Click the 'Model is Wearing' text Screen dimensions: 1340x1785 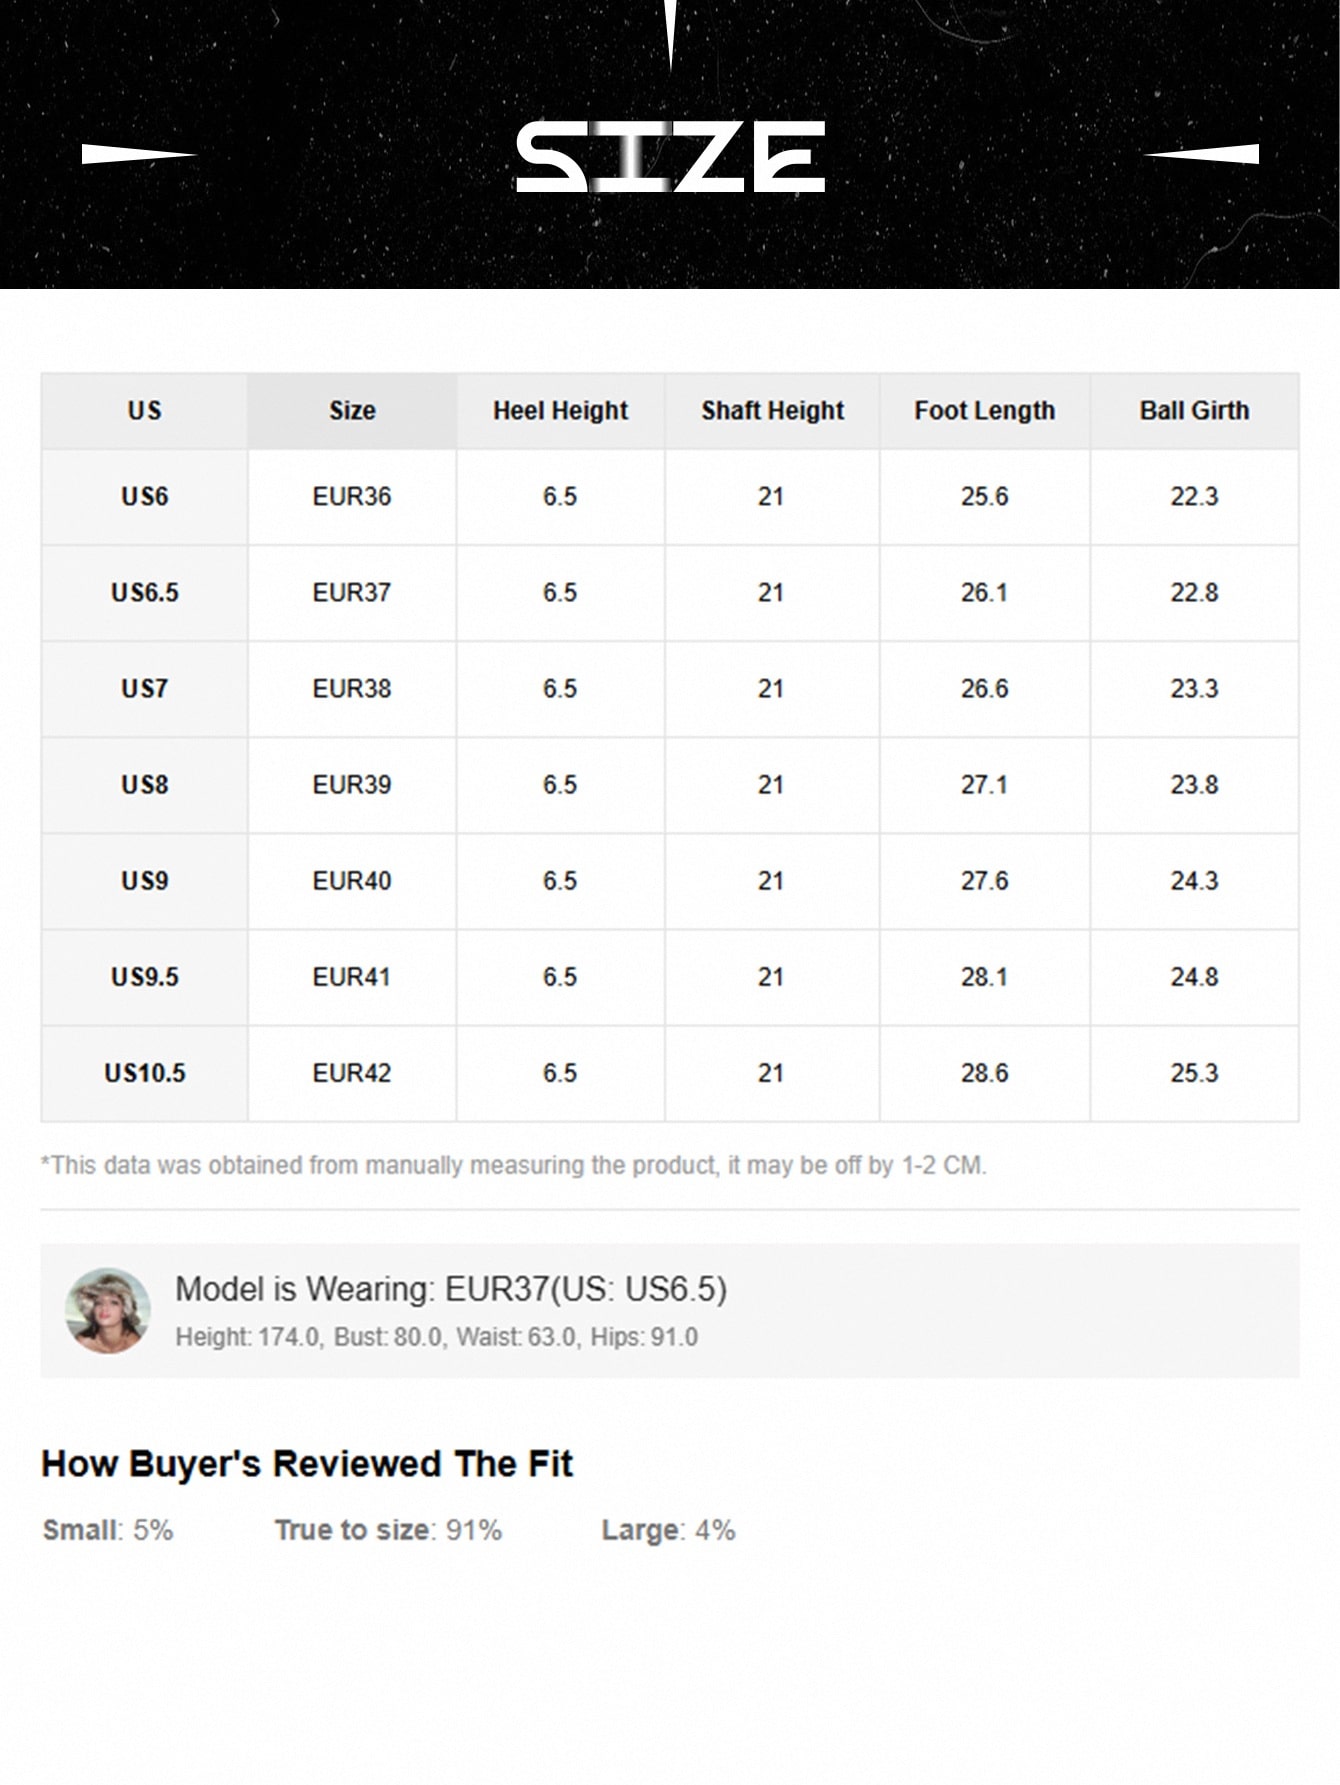[450, 1289]
